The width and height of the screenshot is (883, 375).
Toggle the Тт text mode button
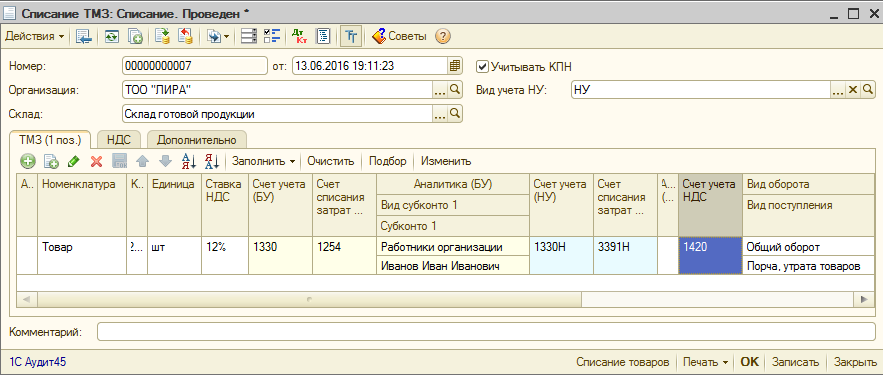click(351, 37)
